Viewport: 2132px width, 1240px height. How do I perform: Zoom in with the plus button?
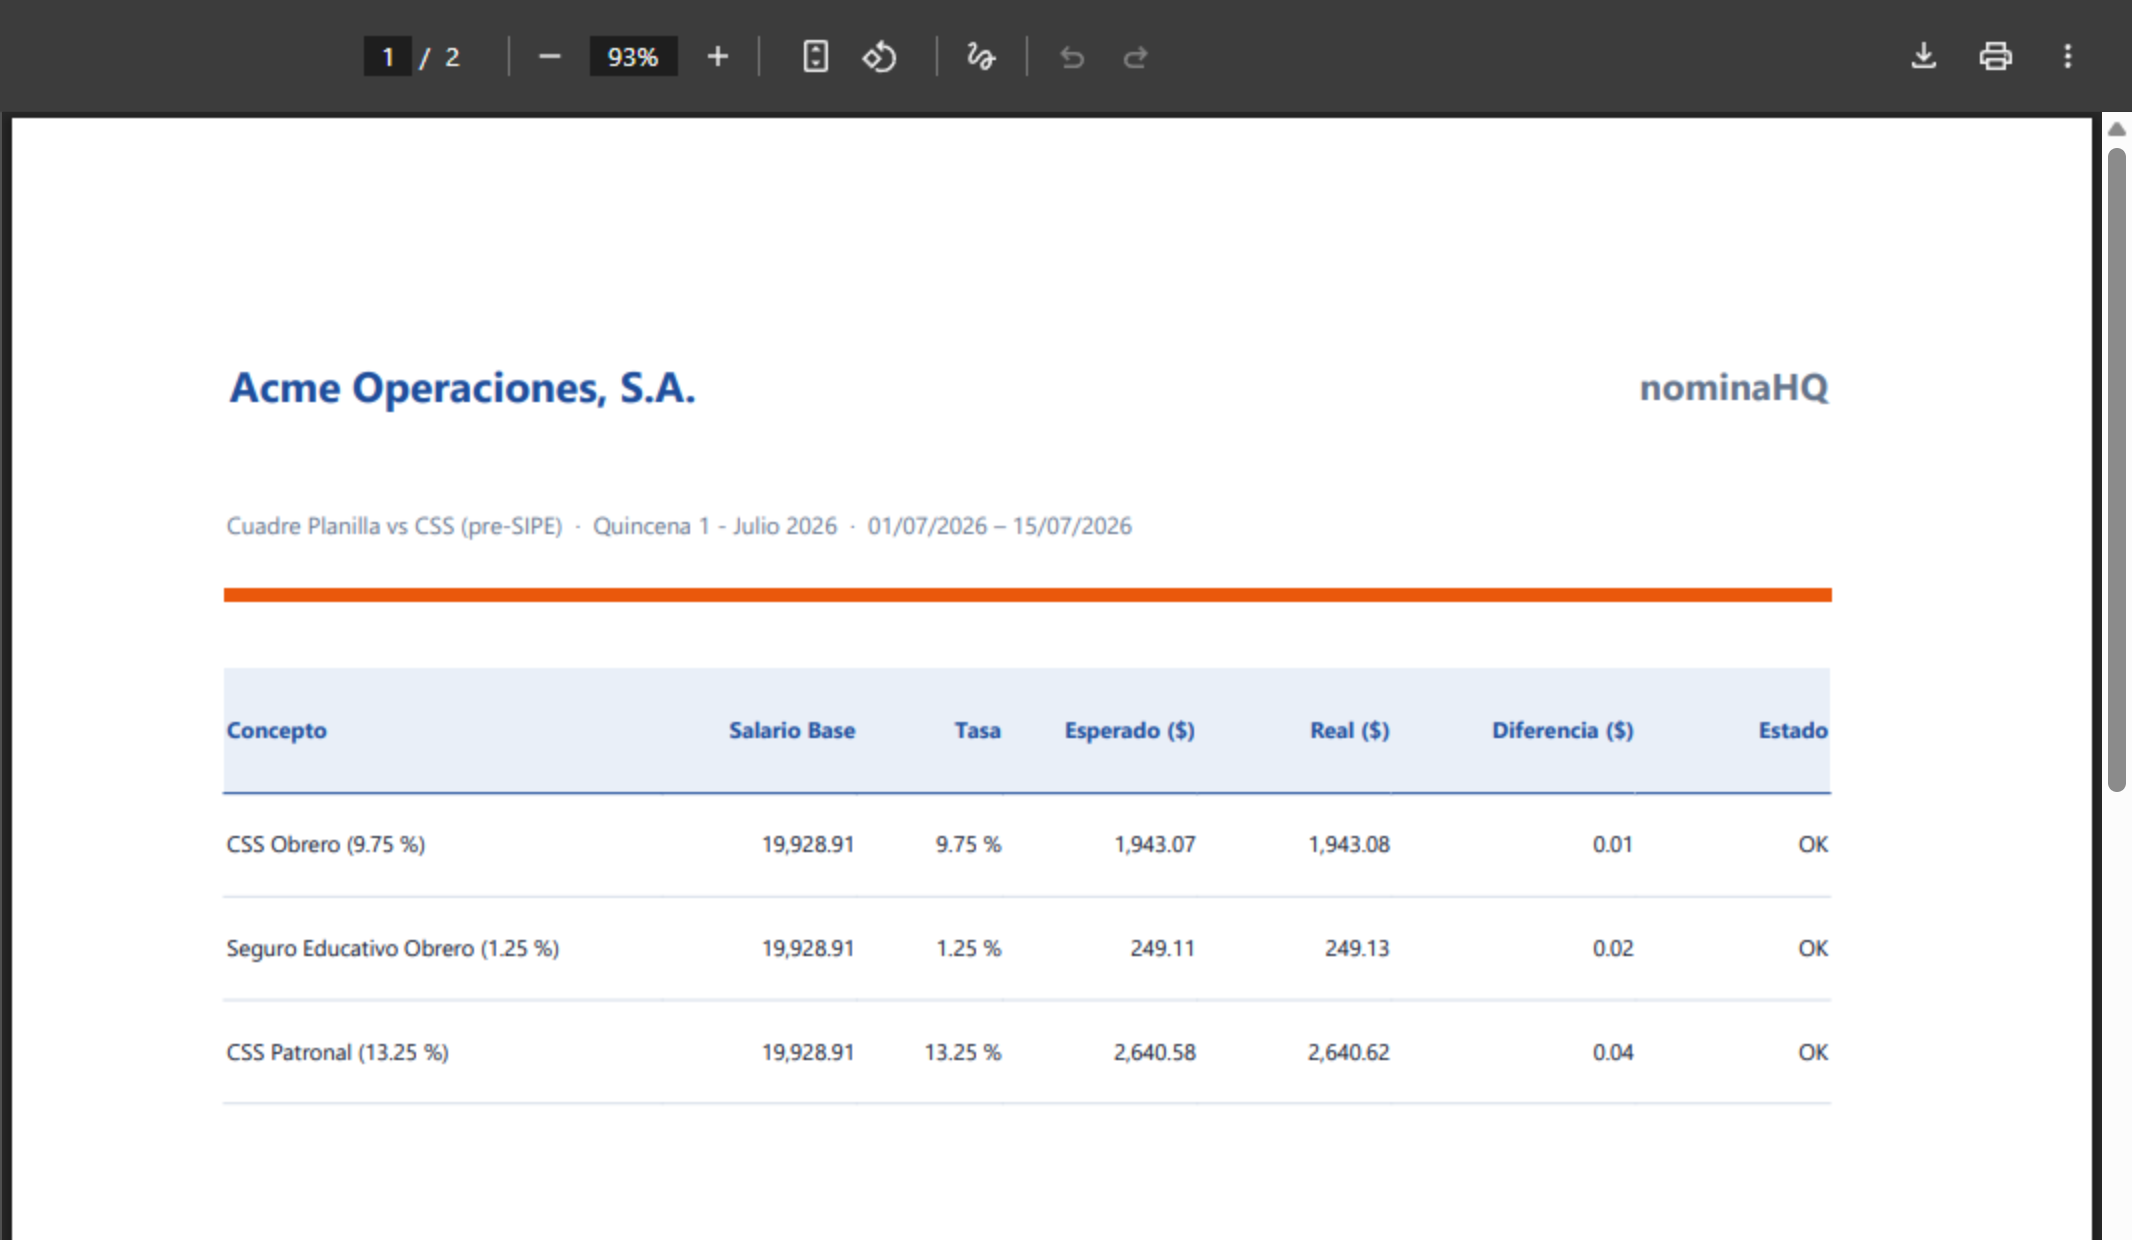717,57
